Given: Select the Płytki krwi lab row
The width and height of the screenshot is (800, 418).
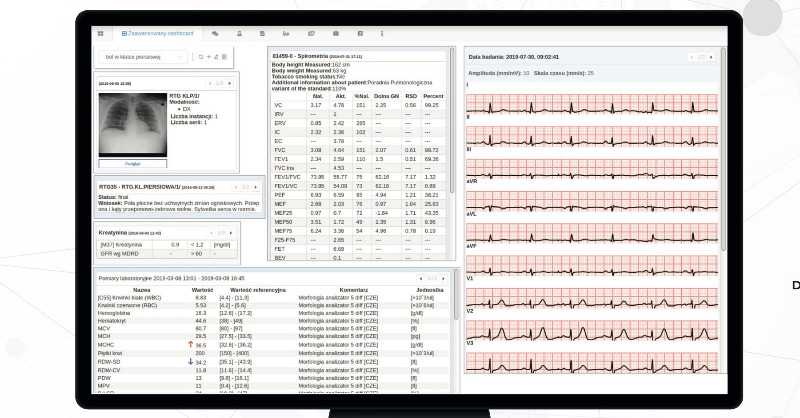Looking at the screenshot, I should [273, 353].
